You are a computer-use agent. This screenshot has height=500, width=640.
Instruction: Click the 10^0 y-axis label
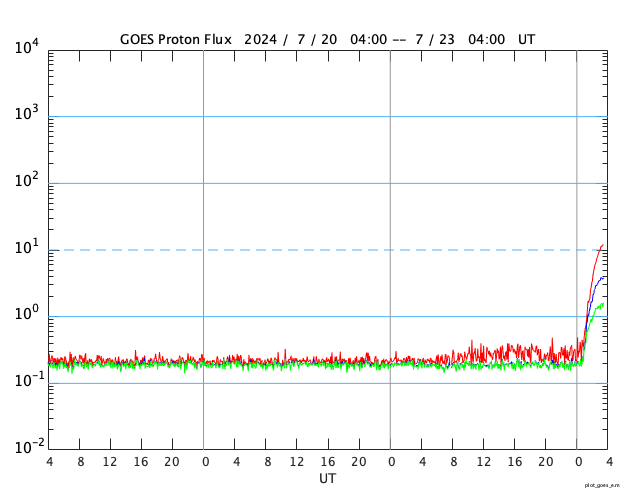[x=27, y=313]
